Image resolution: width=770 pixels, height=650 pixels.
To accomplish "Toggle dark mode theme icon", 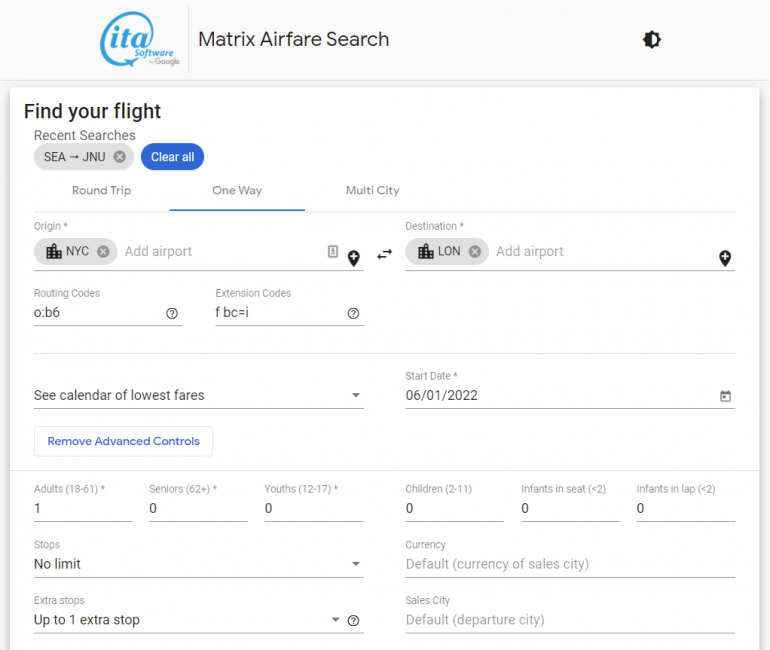I will pos(652,40).
